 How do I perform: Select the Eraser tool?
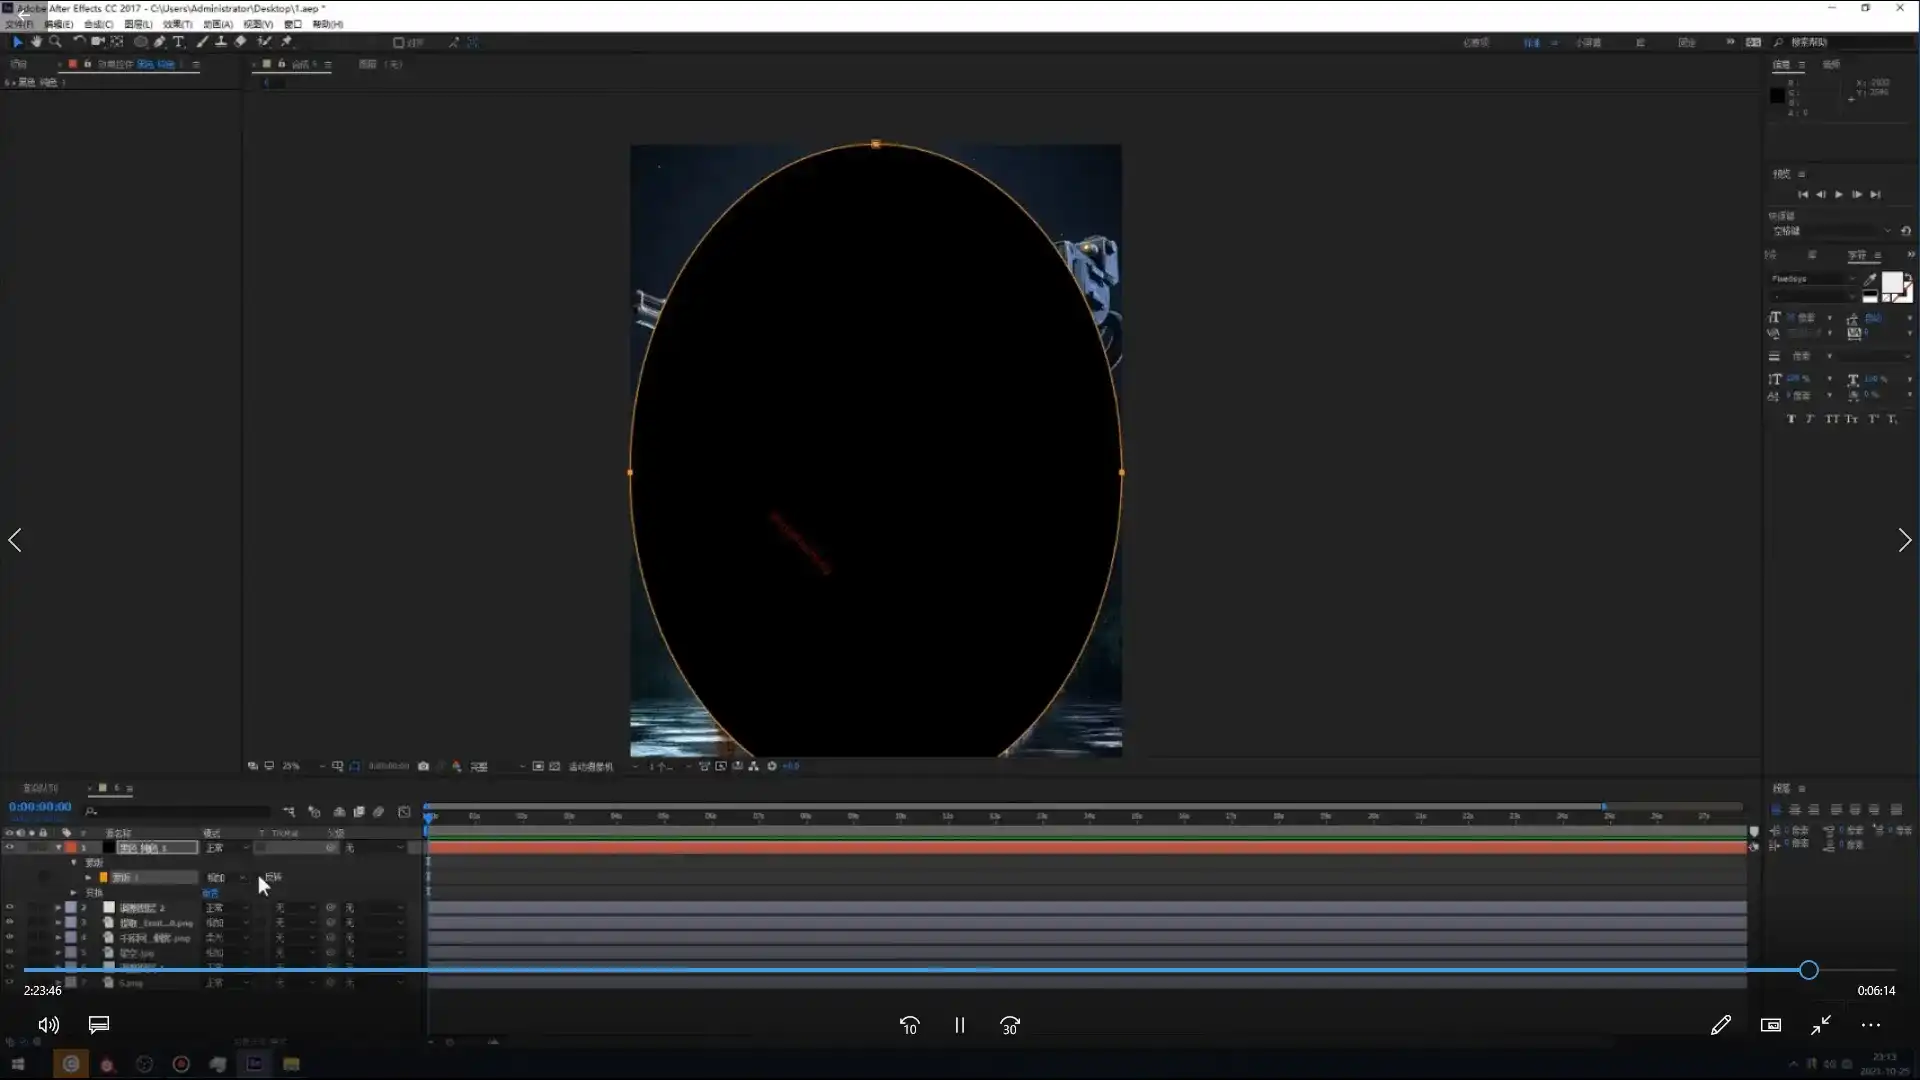click(240, 42)
